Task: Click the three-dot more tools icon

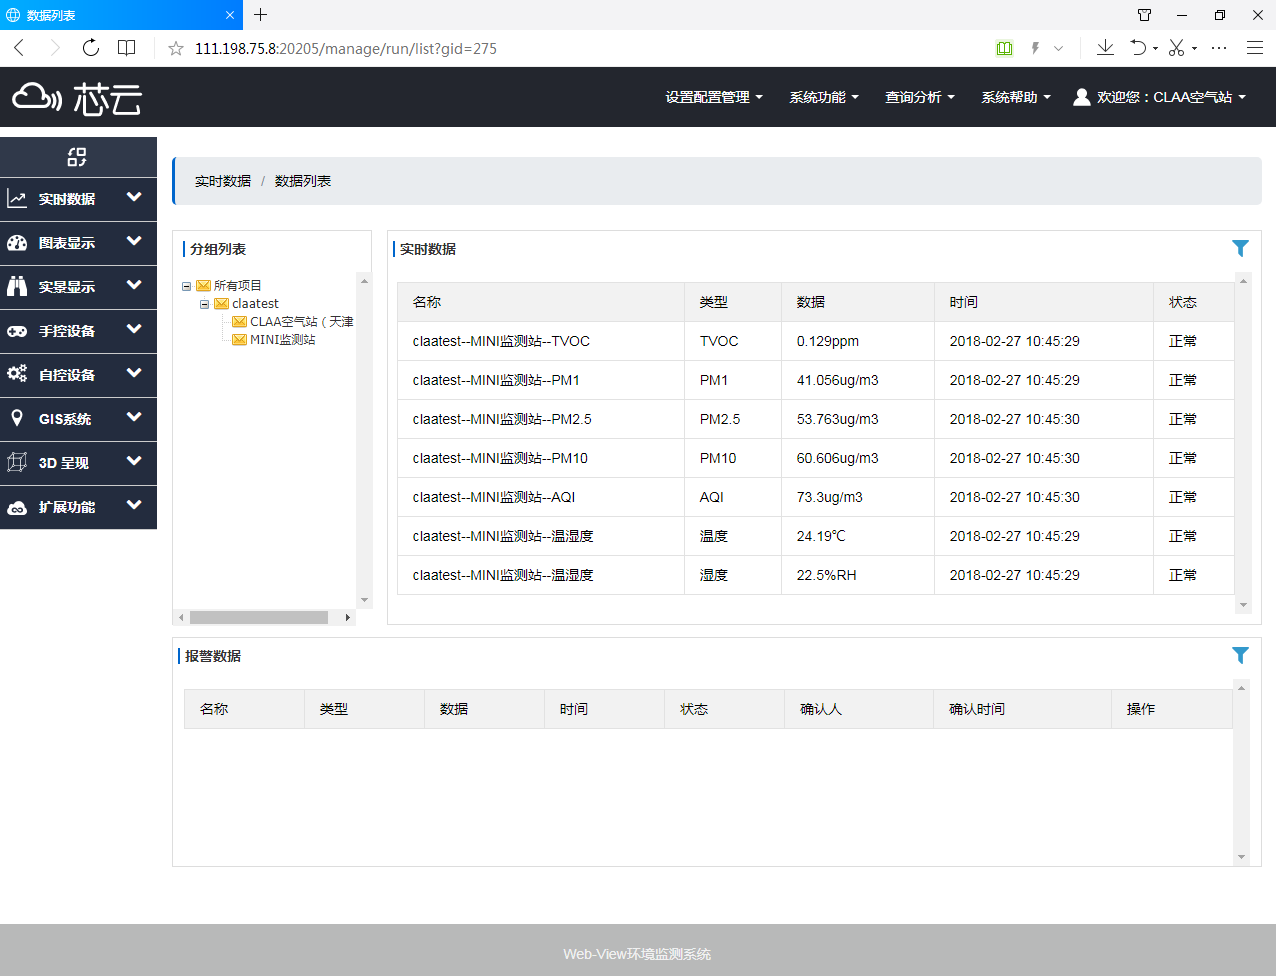Action: coord(1219,48)
